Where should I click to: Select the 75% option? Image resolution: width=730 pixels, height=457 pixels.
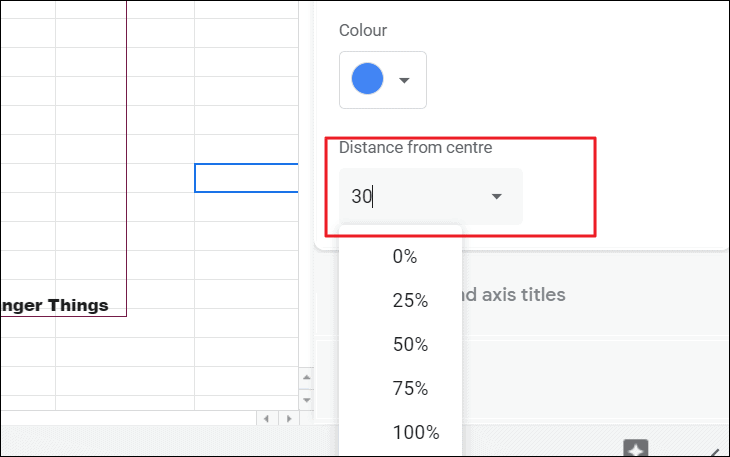click(x=410, y=388)
